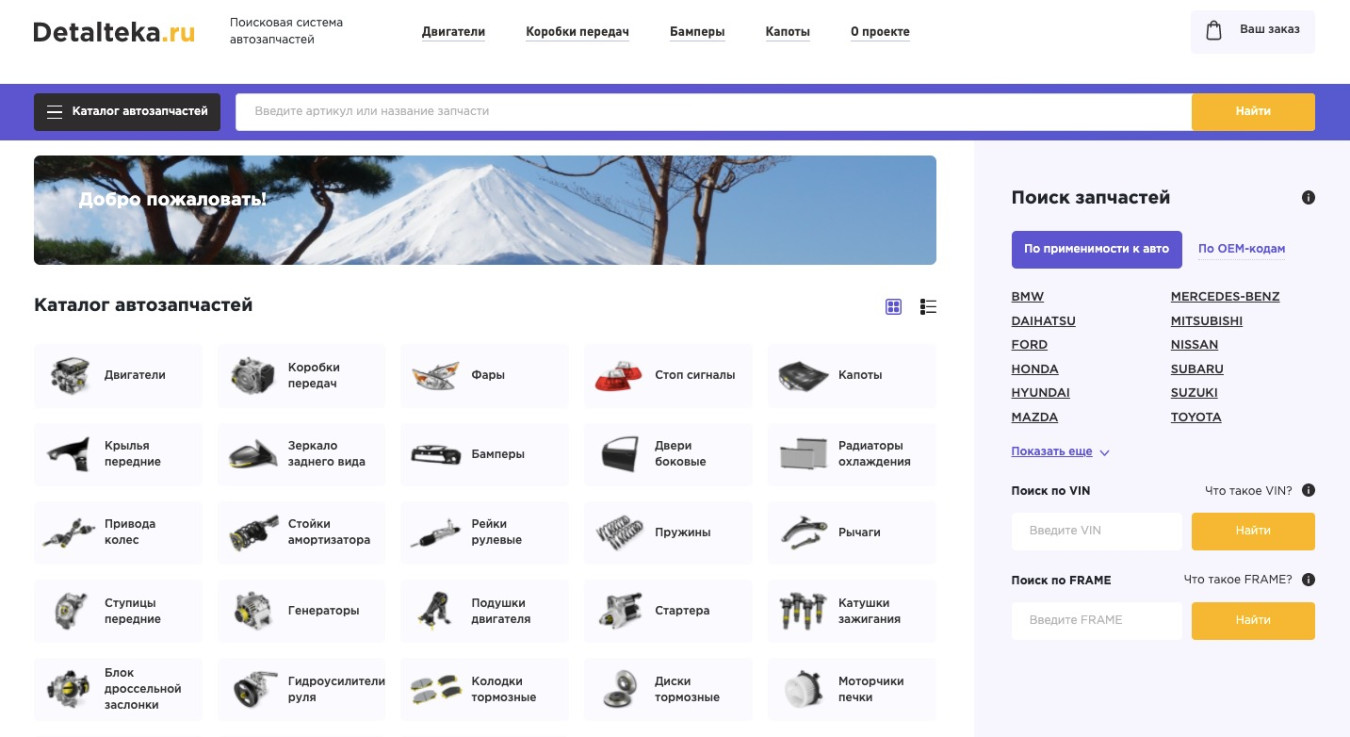1350x737 pixels.
Task: Switch catalog to grid view
Action: [x=894, y=307]
